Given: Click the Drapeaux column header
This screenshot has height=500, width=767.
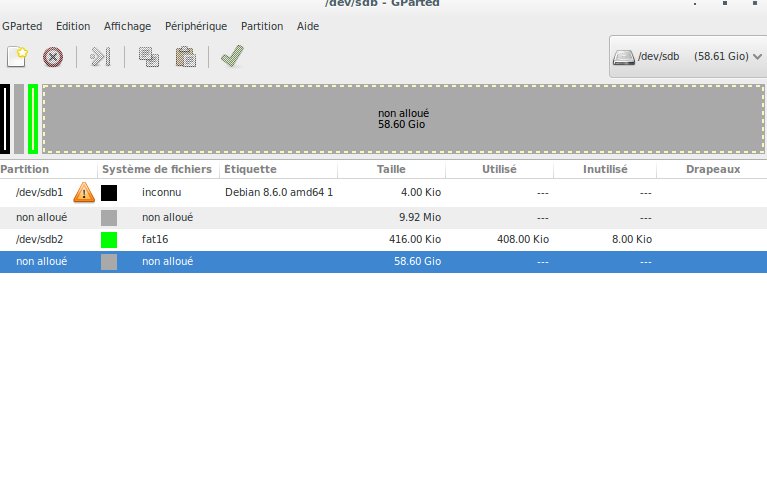Looking at the screenshot, I should coord(712,169).
